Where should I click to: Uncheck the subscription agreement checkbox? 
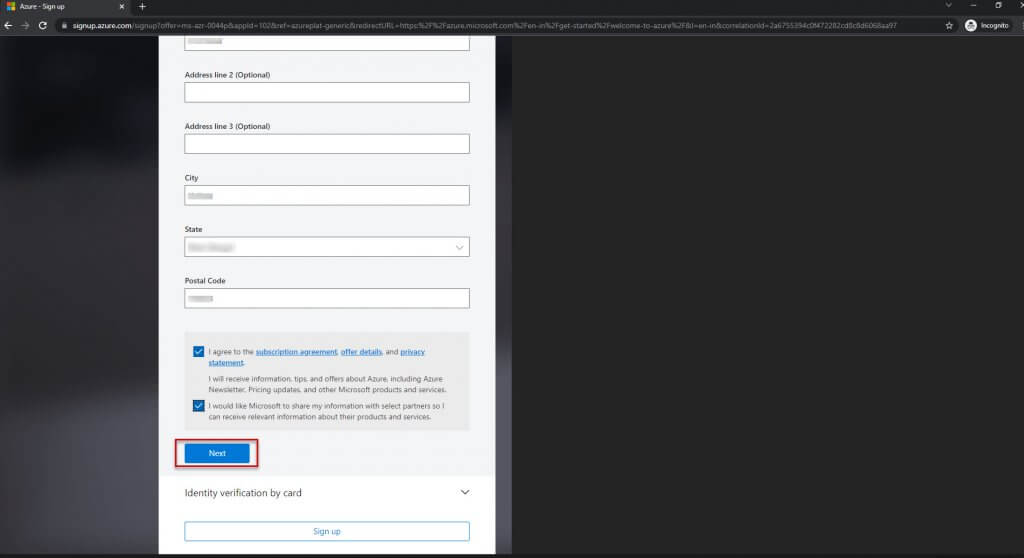pyautogui.click(x=199, y=352)
